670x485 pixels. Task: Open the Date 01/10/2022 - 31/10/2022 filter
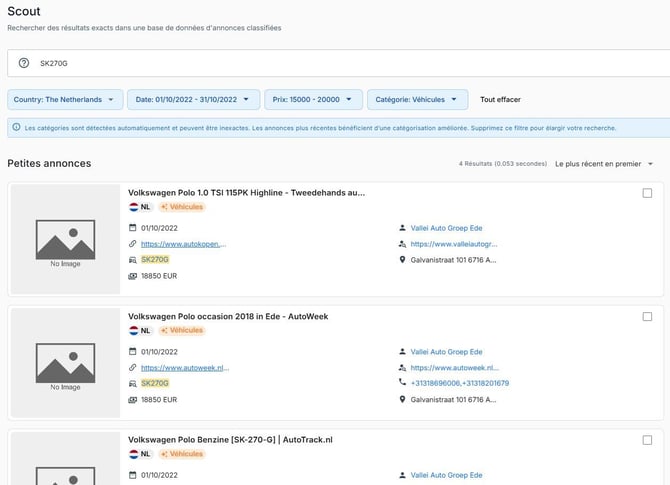click(x=193, y=100)
